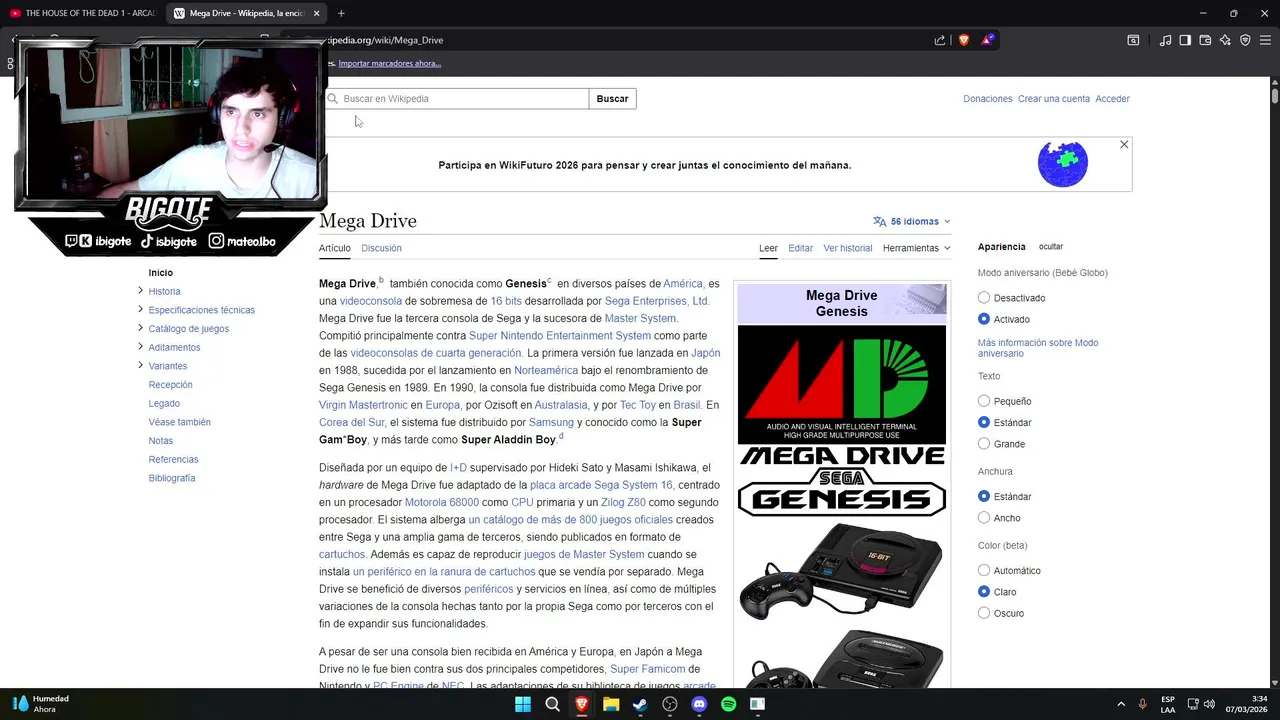1280x720 pixels.
Task: Open OBS Studio from taskbar
Action: coord(670,704)
